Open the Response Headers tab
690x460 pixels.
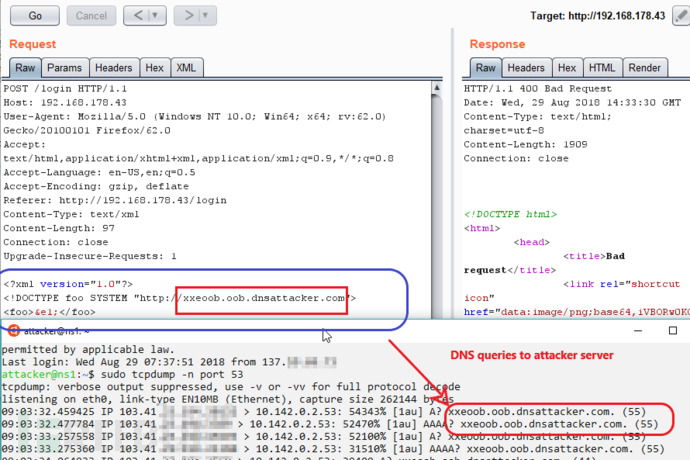click(x=526, y=68)
